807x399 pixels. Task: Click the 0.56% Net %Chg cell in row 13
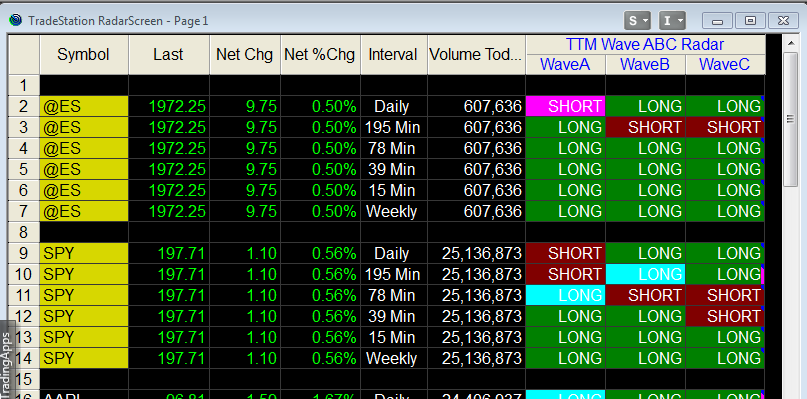click(x=320, y=337)
